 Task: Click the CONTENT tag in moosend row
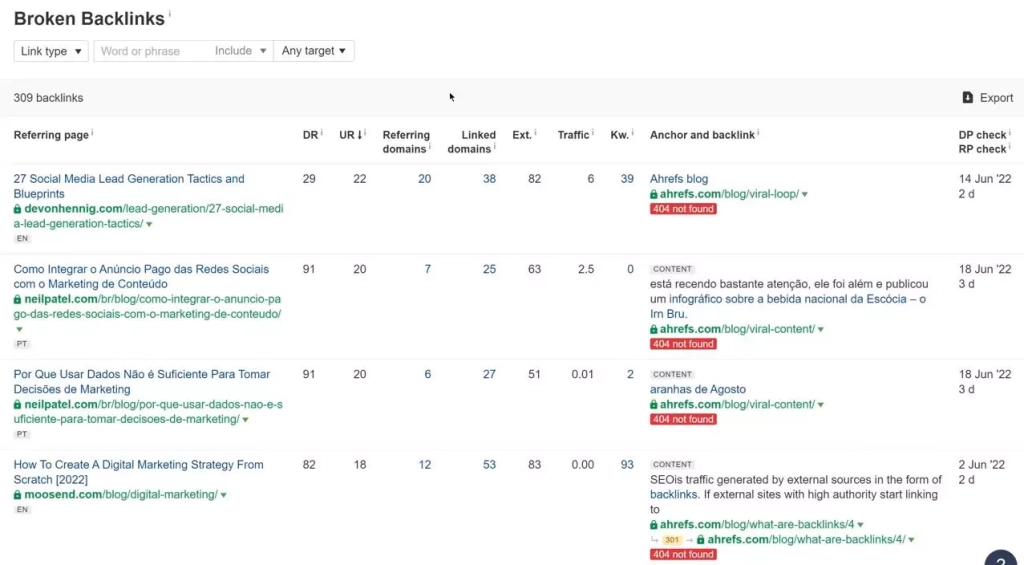tap(672, 464)
